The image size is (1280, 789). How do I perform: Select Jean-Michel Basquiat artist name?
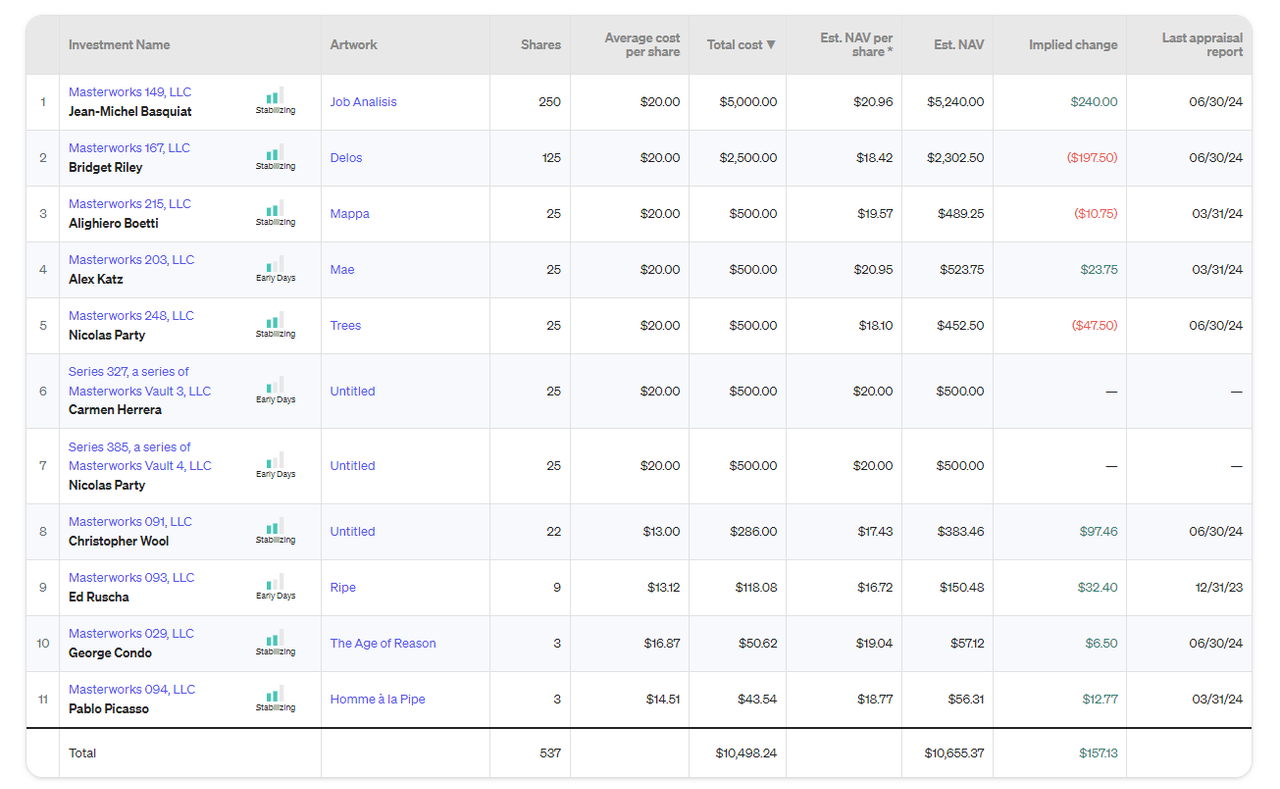[130, 112]
